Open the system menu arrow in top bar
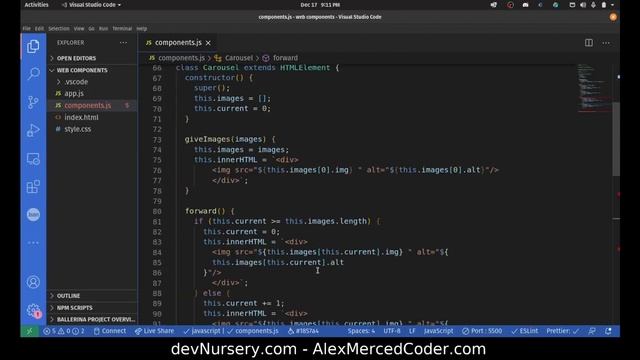This screenshot has width=640, height=360. click(612, 5)
